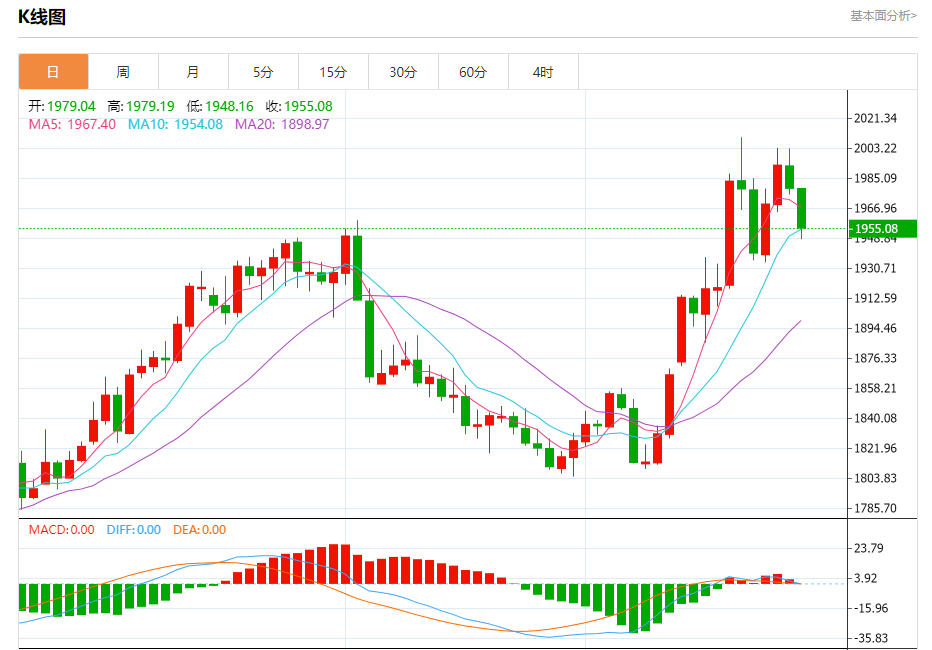The height and width of the screenshot is (650, 932).
Task: Open the 60分 interval tab
Action: 474,72
